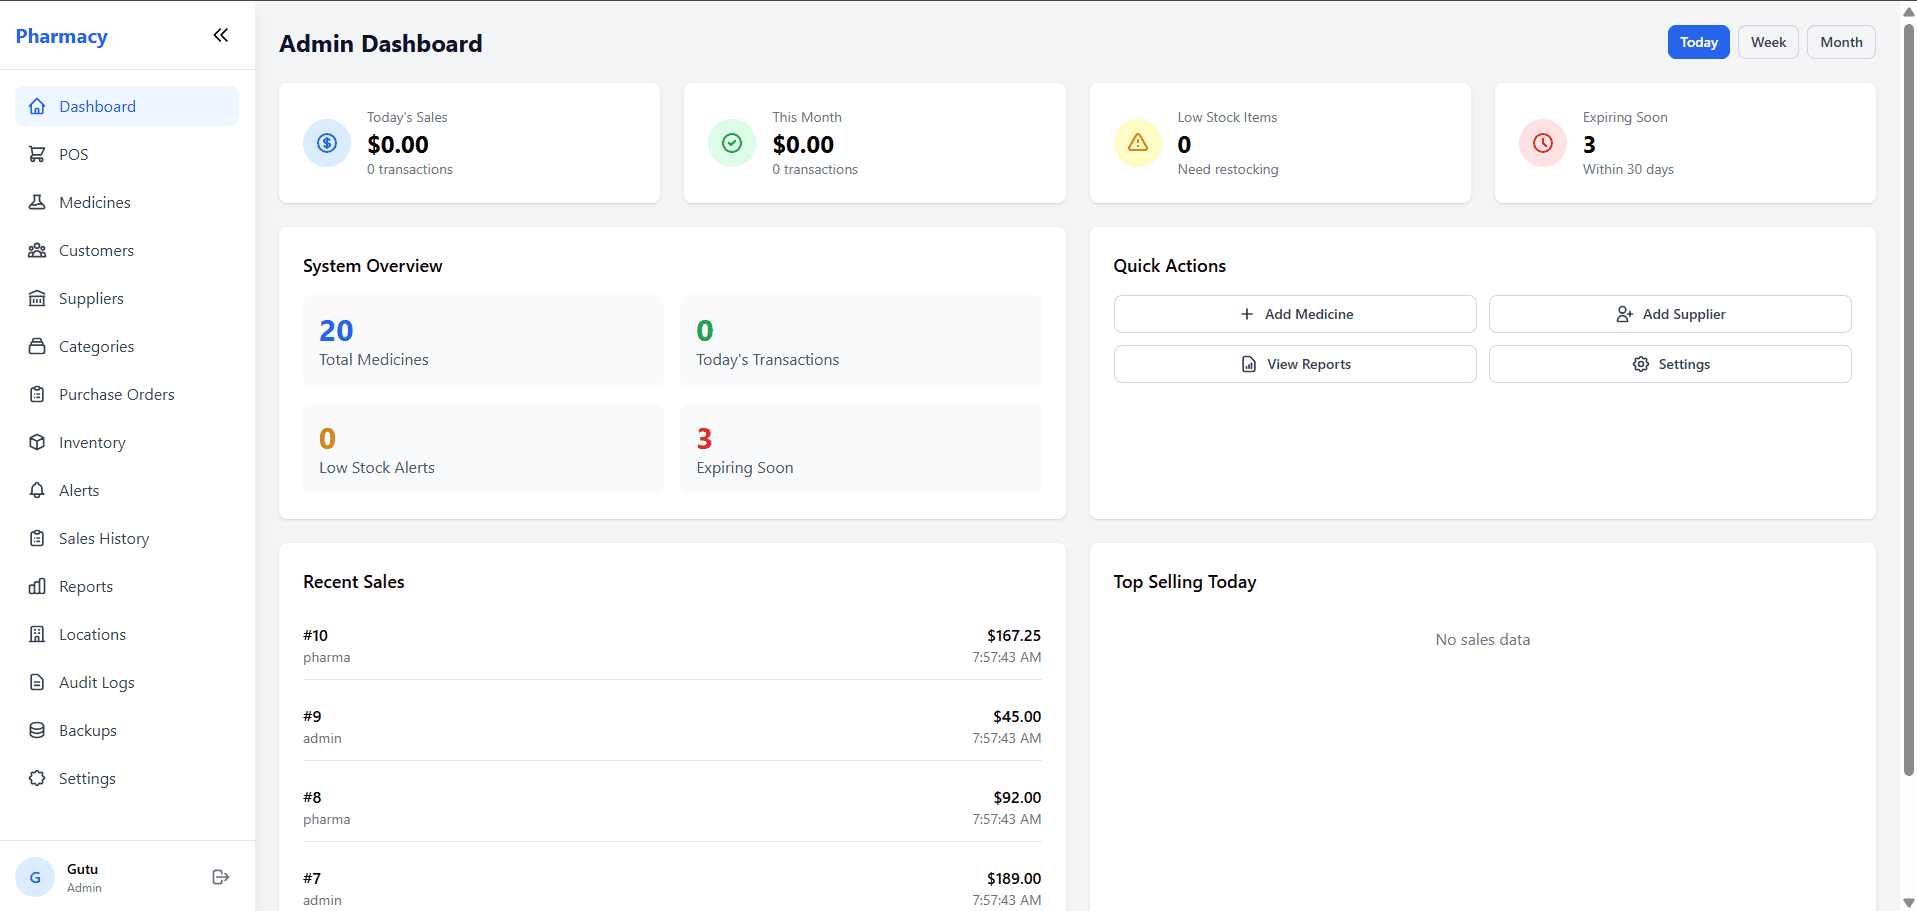Select the Today time range
Viewport: 1917px width, 911px height.
point(1698,42)
